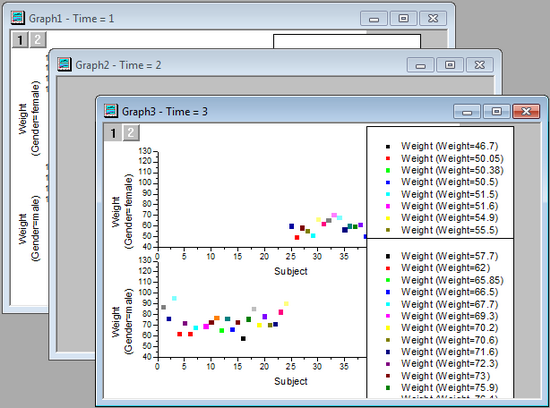
Task: Click legend entry Weight=71.6
Action: (449, 352)
